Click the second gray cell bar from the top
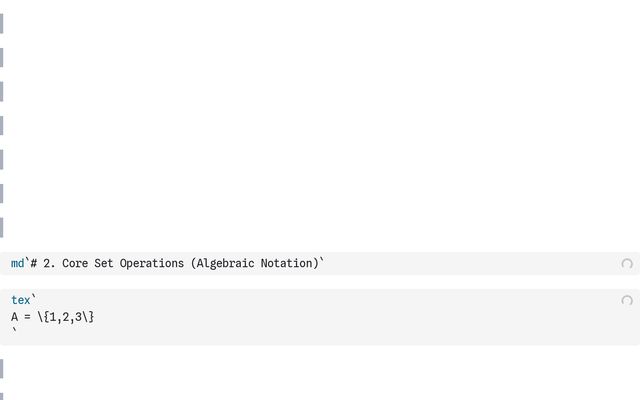 (x=2, y=57)
